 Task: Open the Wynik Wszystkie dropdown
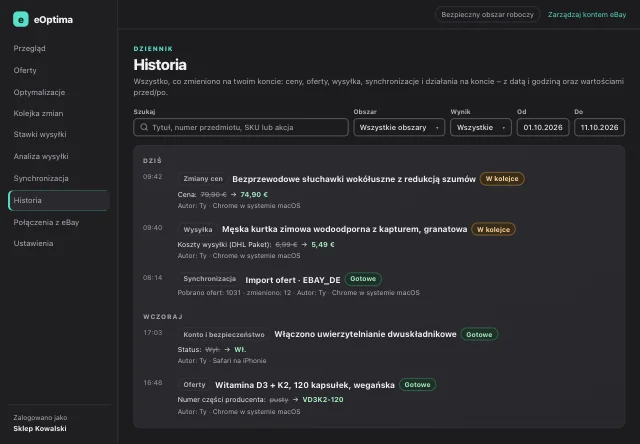click(481, 127)
